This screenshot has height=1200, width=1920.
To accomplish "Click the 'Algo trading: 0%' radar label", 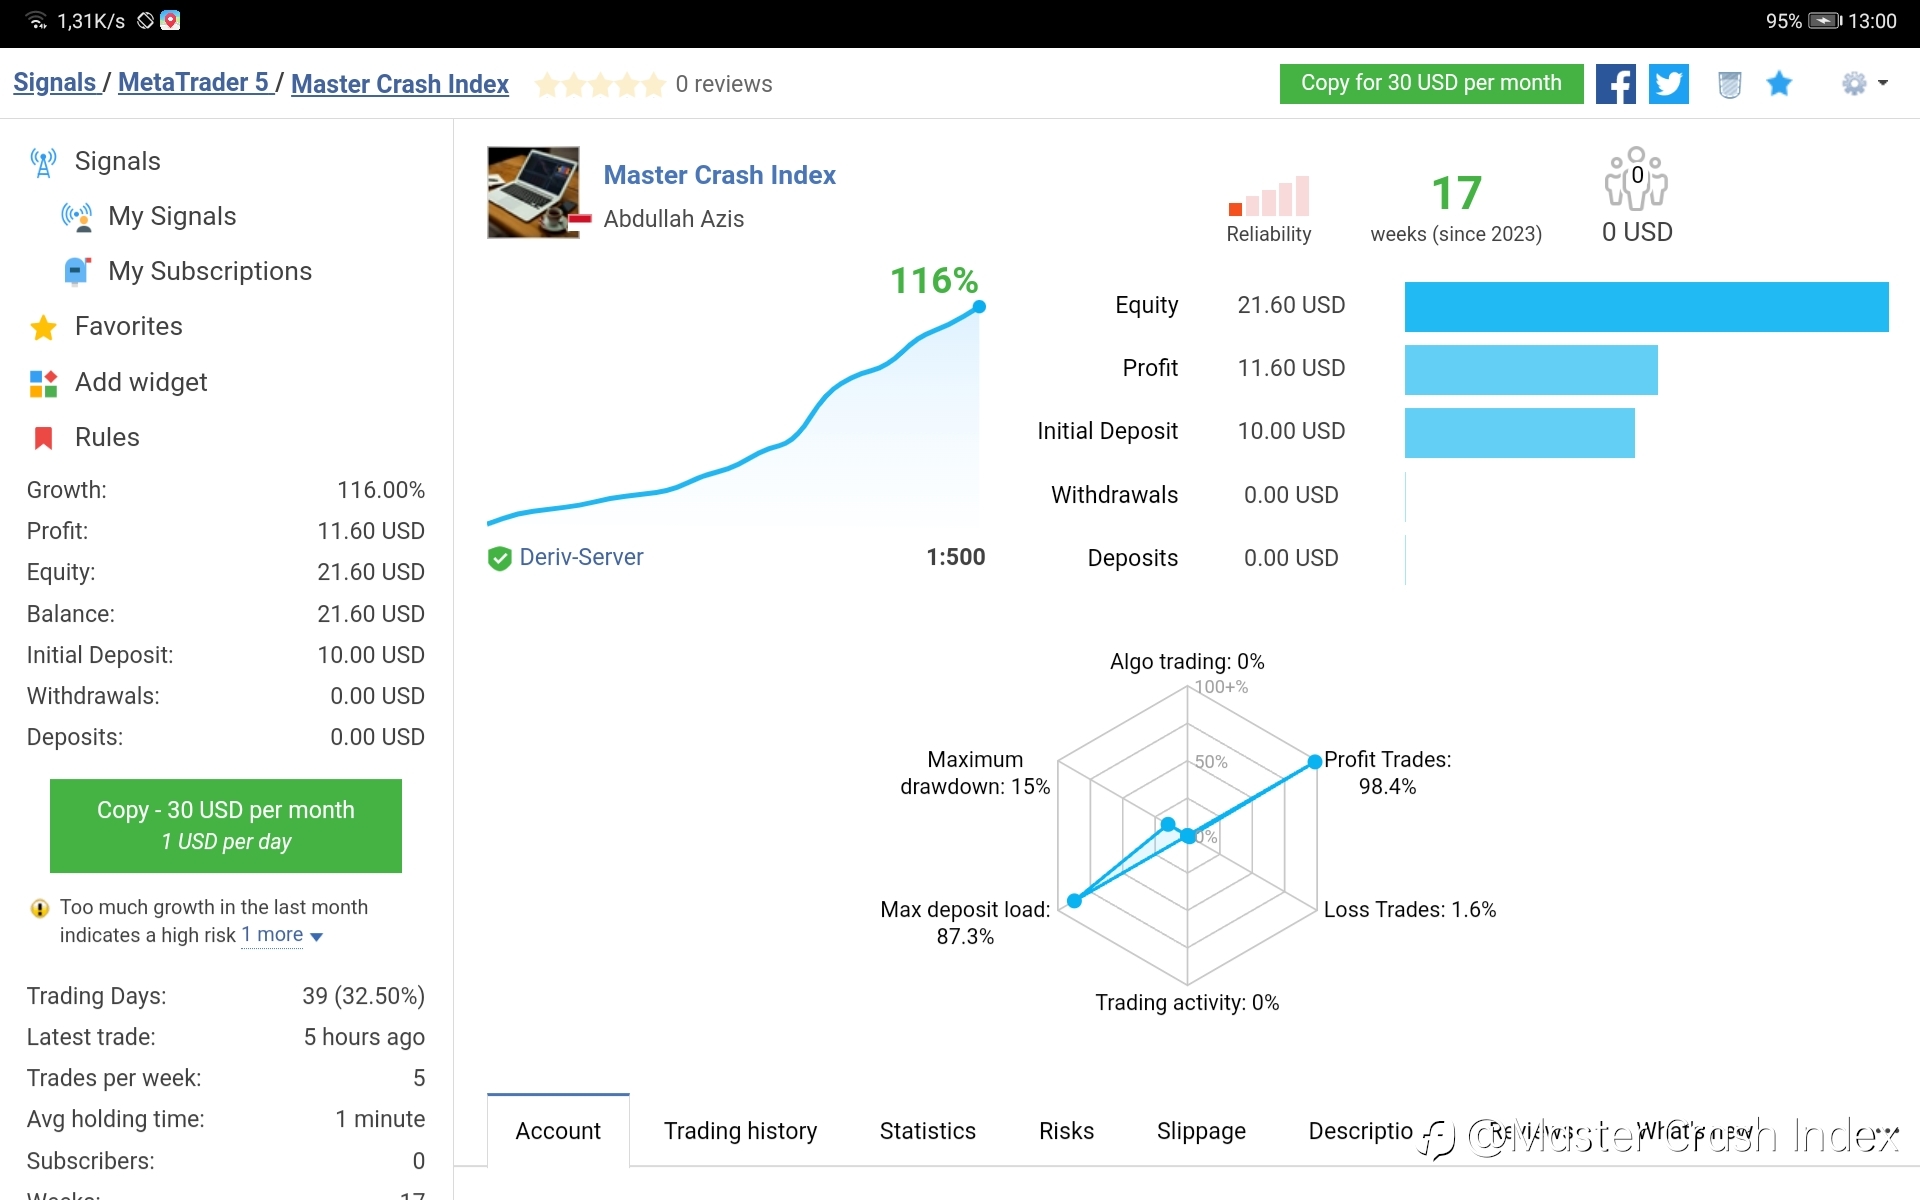I will (x=1187, y=662).
